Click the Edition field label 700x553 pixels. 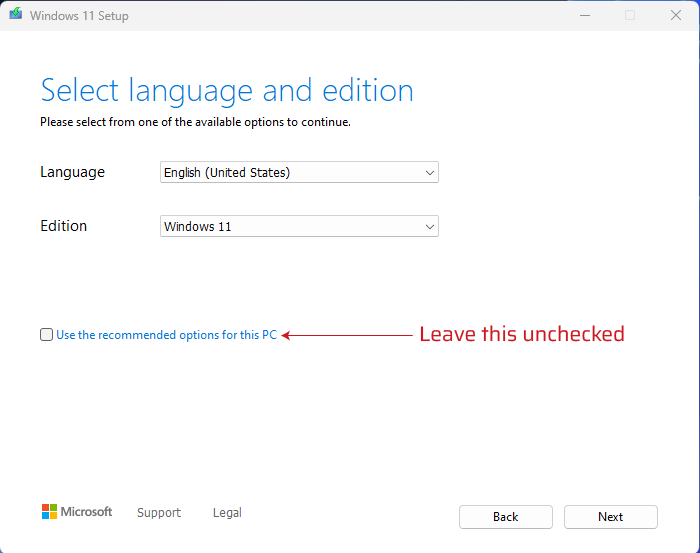pos(63,226)
